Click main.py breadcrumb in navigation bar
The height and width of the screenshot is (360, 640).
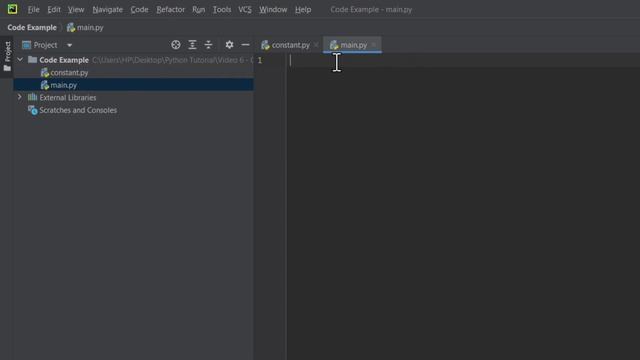85,27
